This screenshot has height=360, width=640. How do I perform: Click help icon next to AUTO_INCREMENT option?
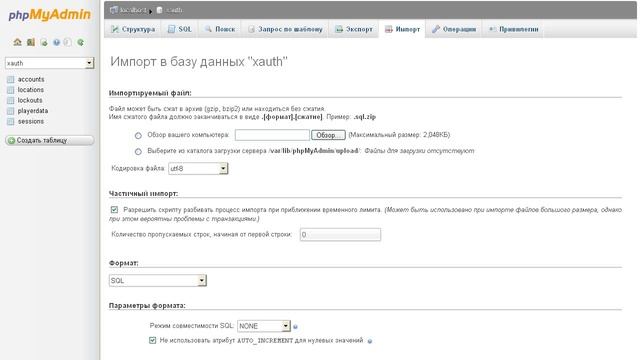370,341
